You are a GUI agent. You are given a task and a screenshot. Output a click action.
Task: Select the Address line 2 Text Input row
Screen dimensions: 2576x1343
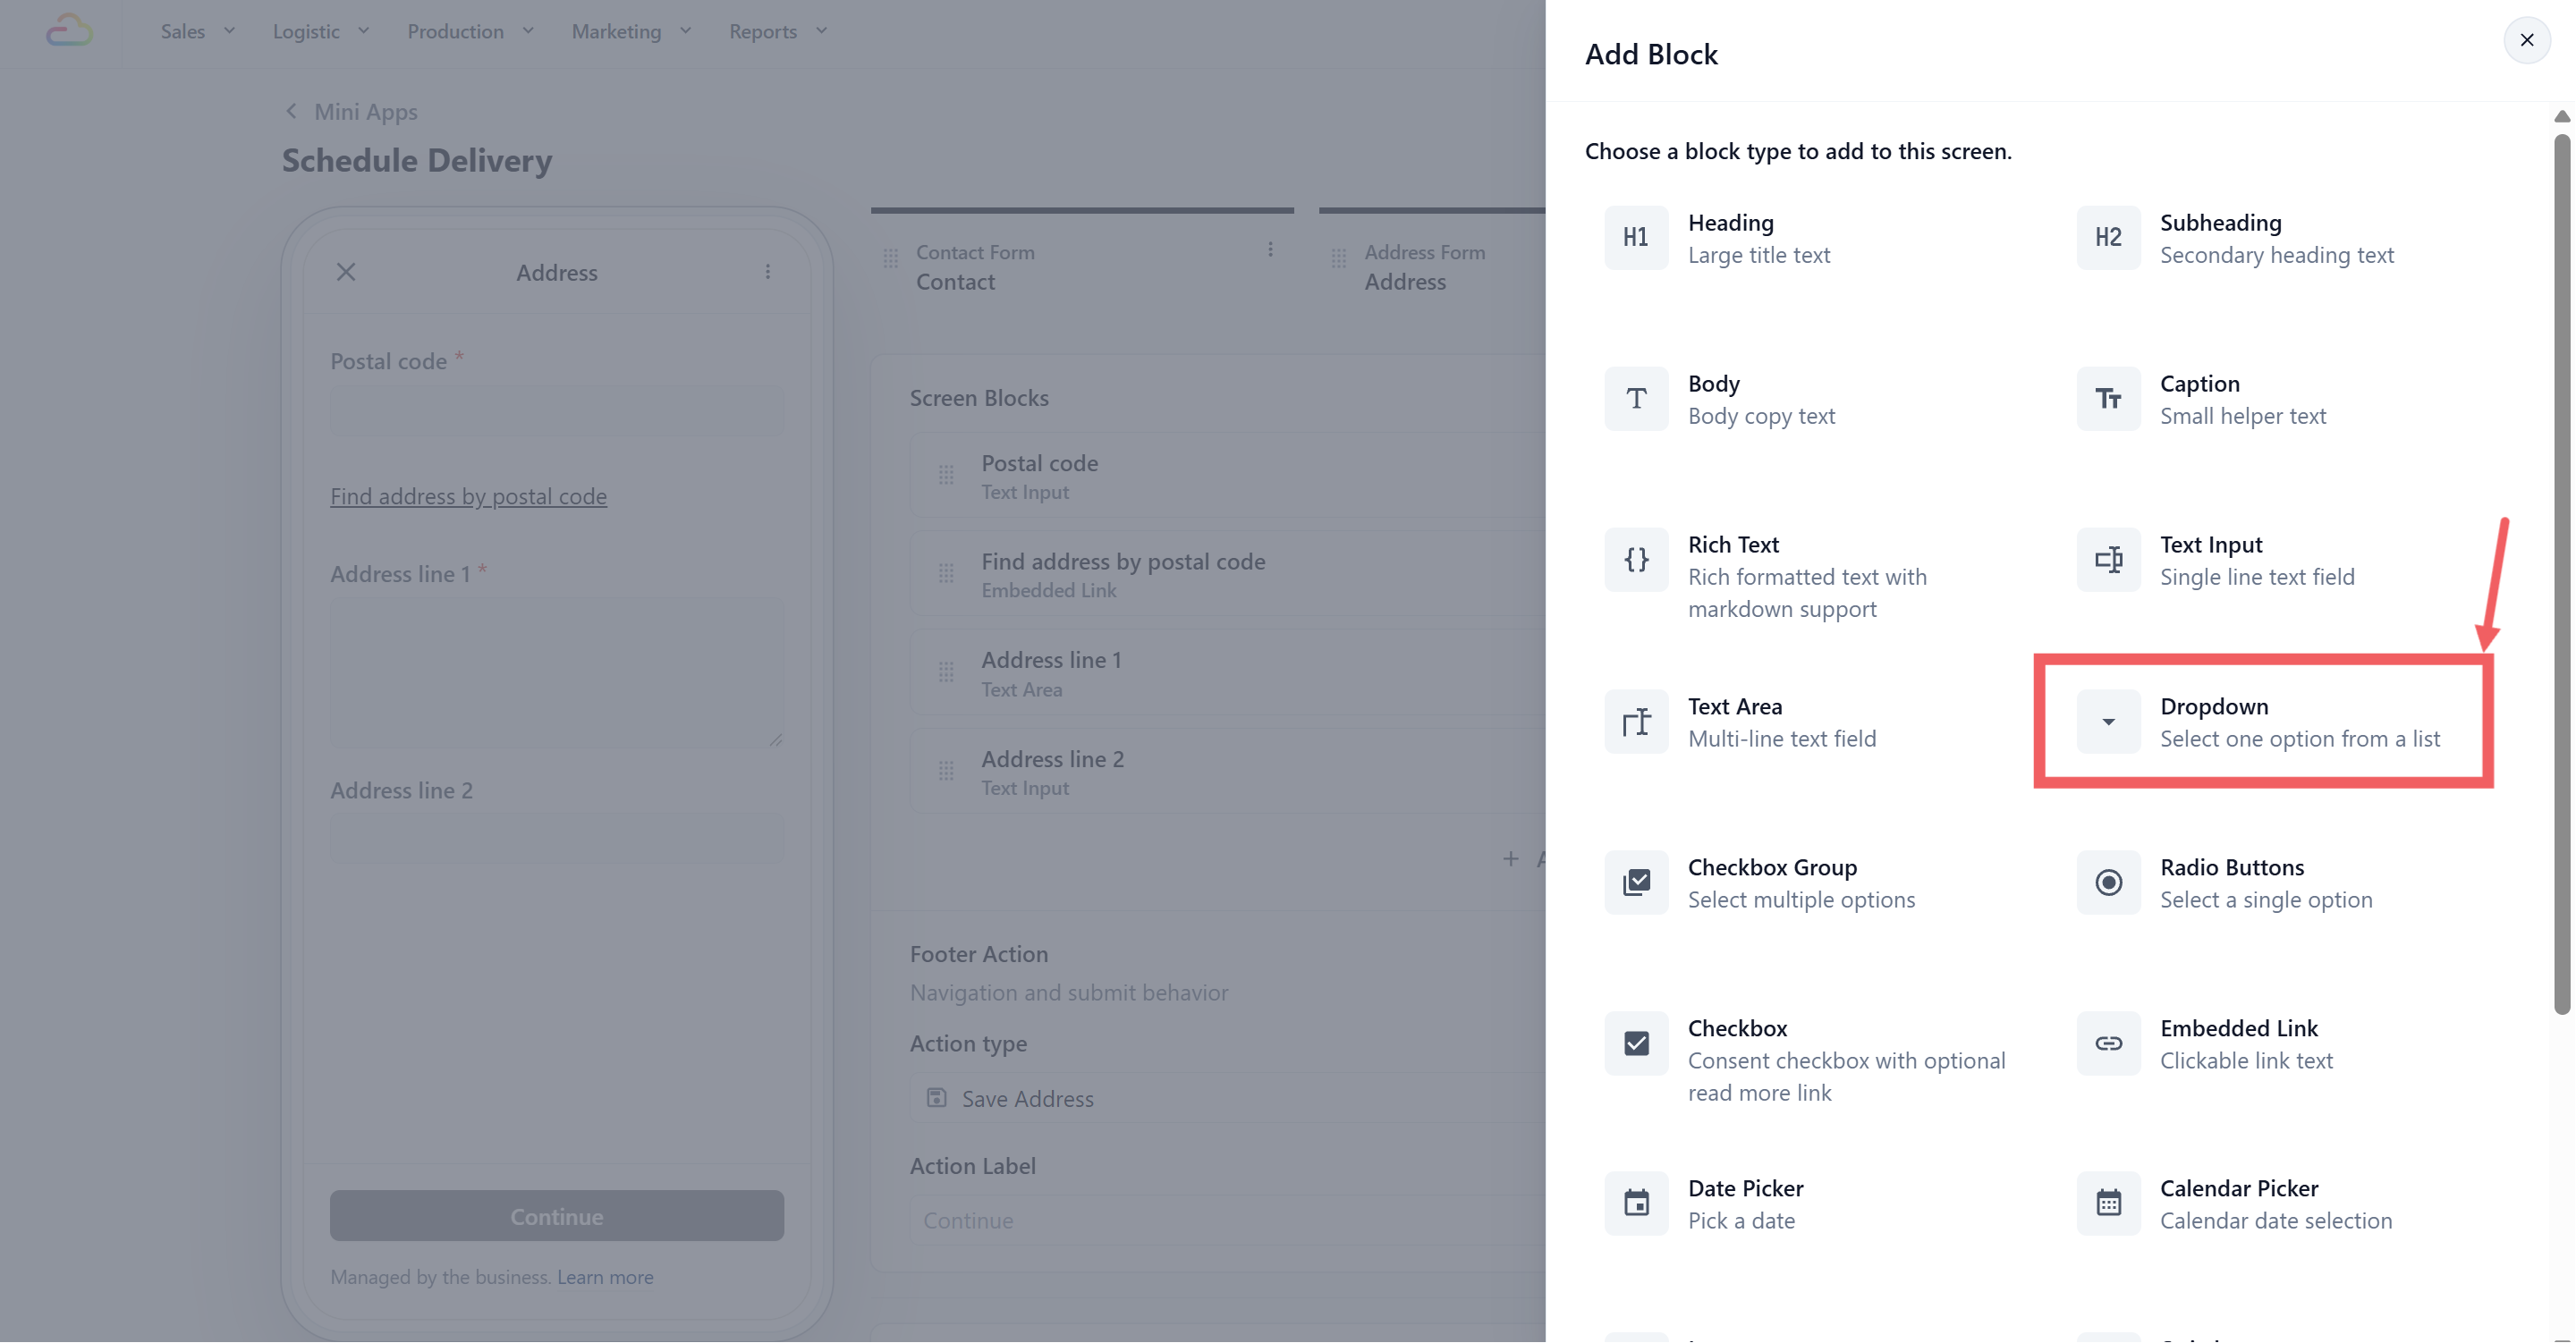1227,771
